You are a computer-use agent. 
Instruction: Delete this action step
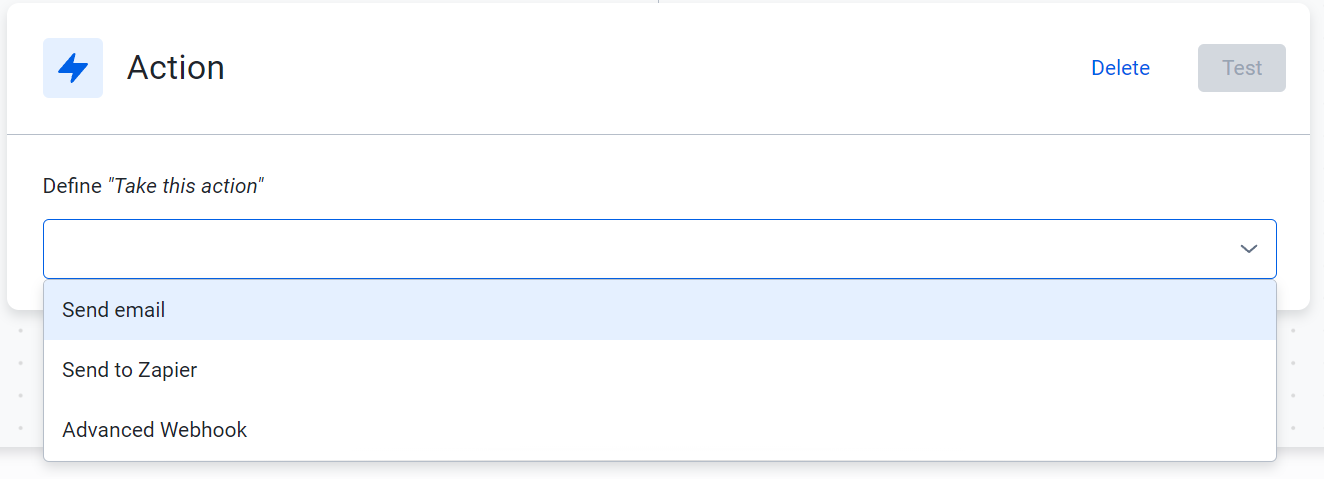(x=1120, y=68)
